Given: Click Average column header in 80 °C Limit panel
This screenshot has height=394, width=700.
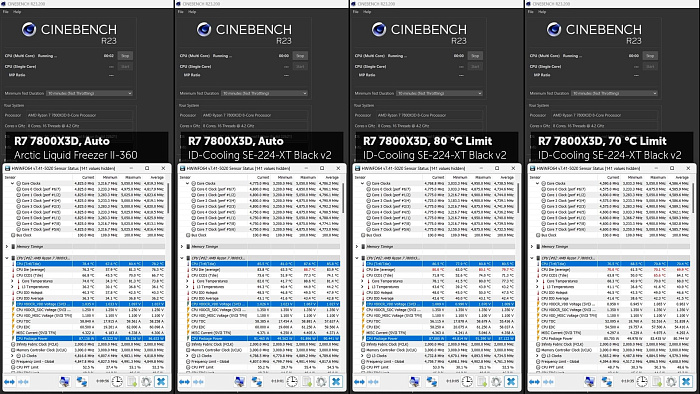Looking at the screenshot, I should tap(506, 177).
